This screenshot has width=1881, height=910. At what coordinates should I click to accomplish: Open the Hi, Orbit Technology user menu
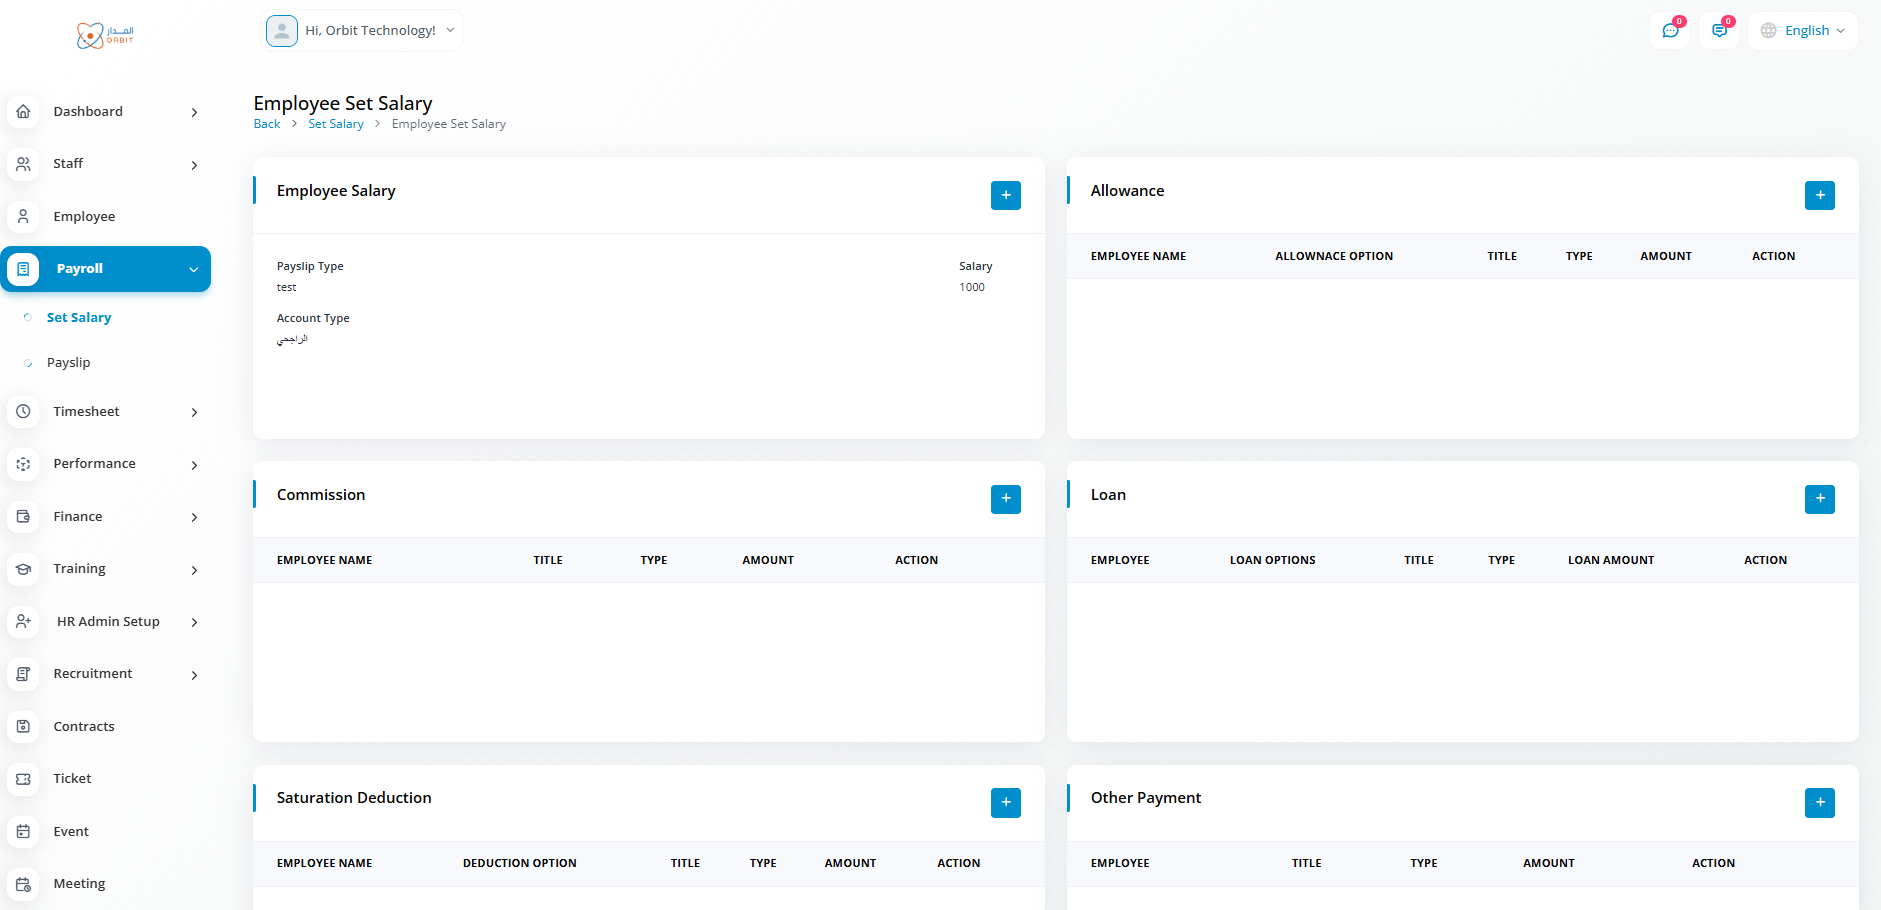(x=362, y=31)
